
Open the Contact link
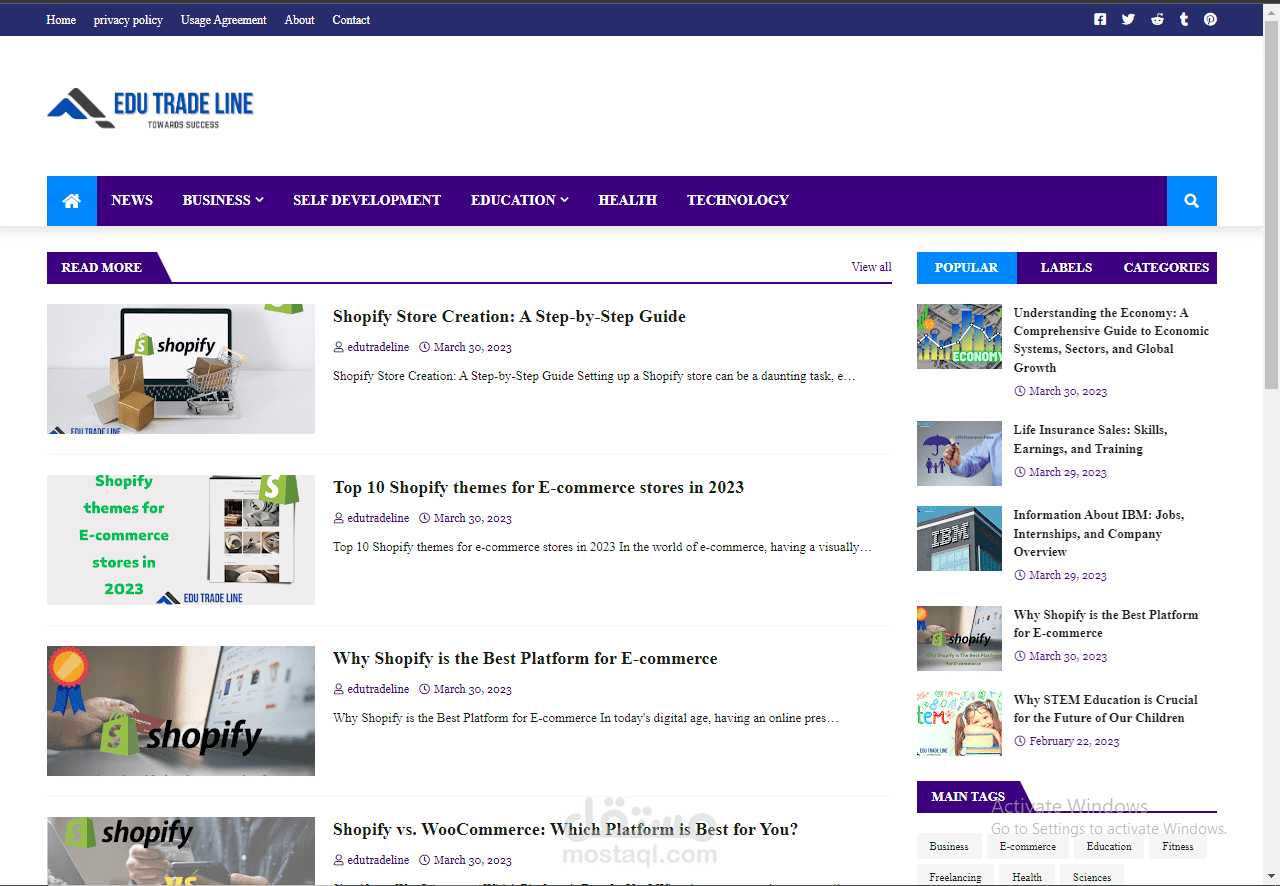351,20
